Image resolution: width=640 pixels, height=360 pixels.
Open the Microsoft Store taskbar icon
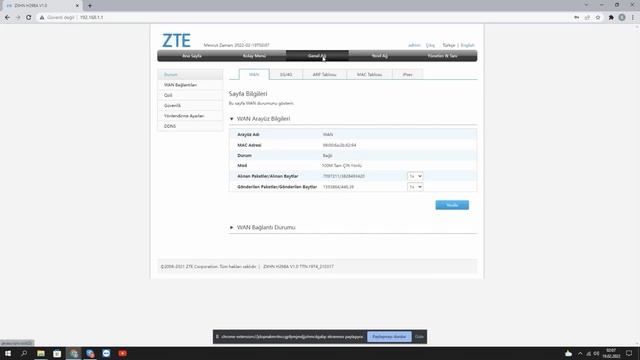57,353
